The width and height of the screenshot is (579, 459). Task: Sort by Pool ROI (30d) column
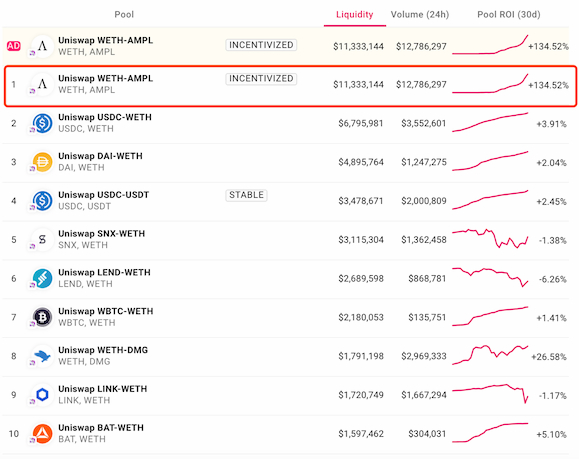[509, 14]
